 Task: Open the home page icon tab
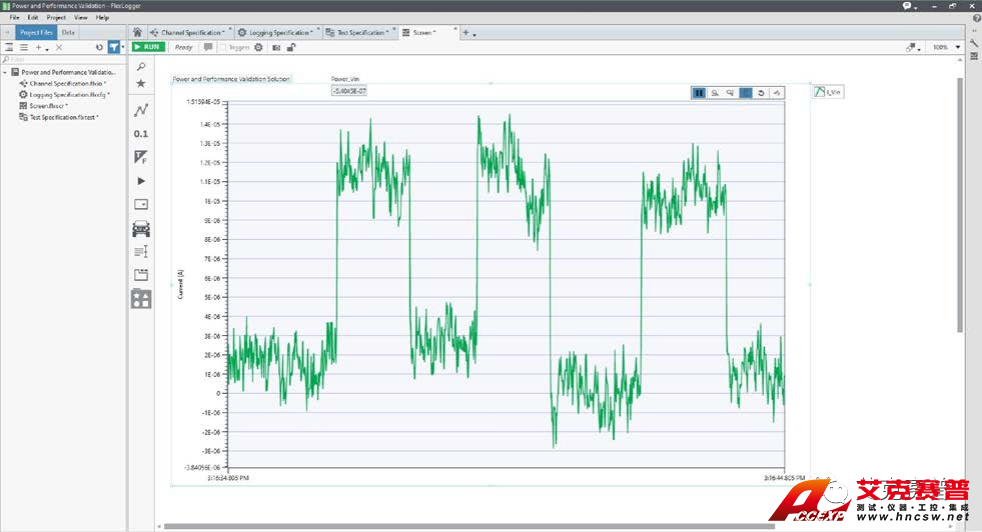[138, 32]
